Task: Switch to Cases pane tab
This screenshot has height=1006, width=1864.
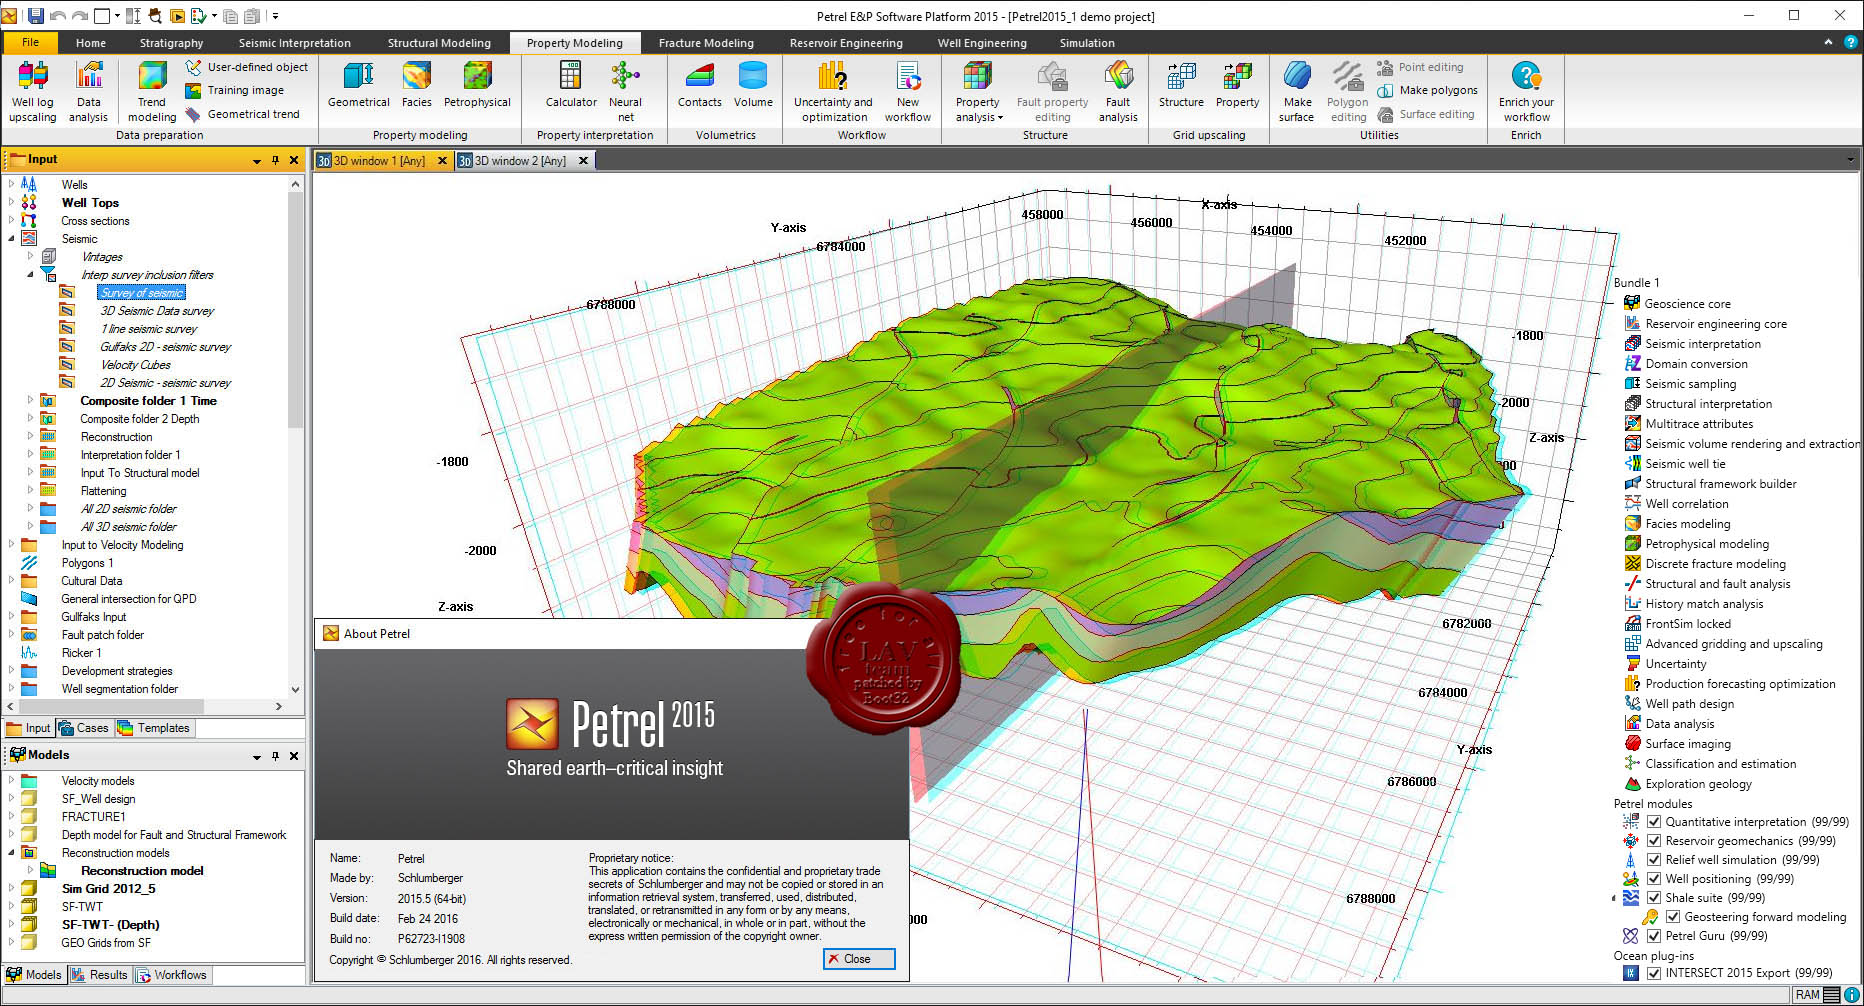Action: coord(84,728)
